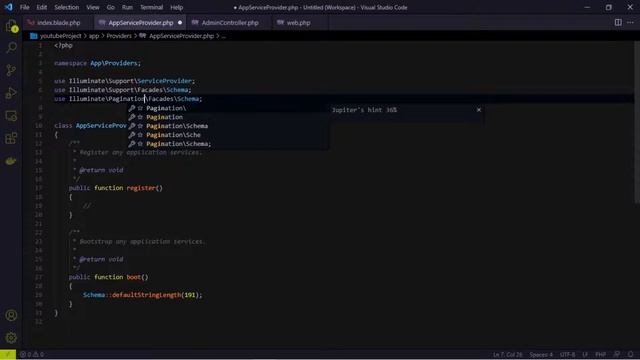Click youtubeProject in the breadcrumb

click(x=60, y=36)
